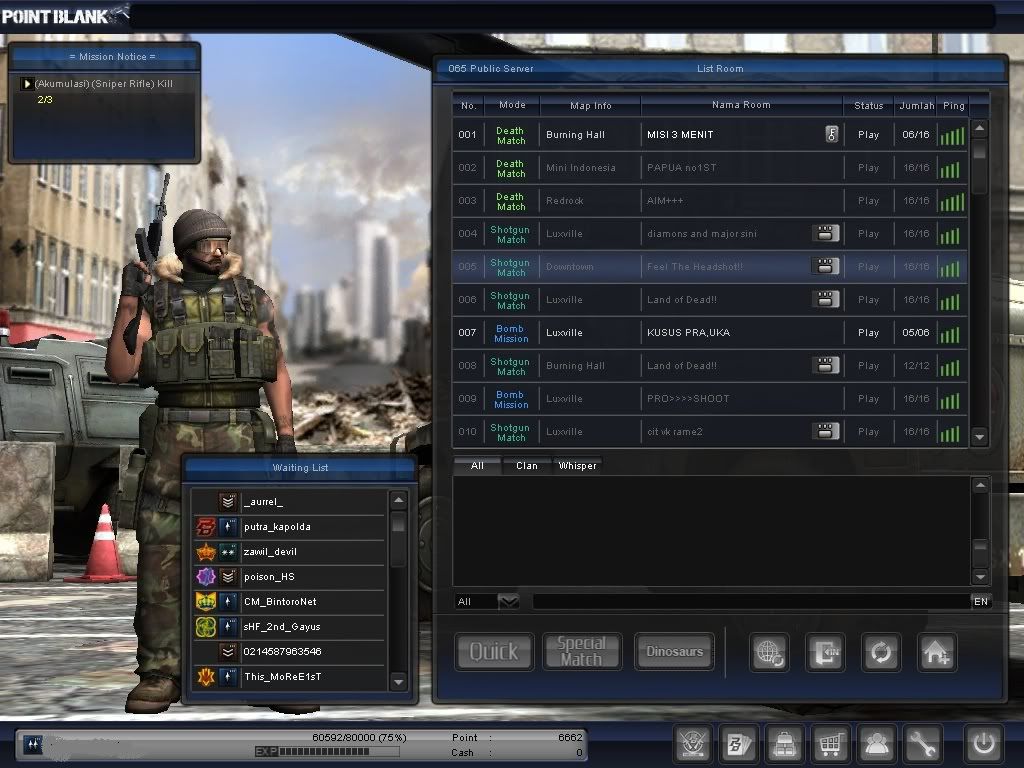Sort rooms by Nama Room column header

pyautogui.click(x=741, y=104)
